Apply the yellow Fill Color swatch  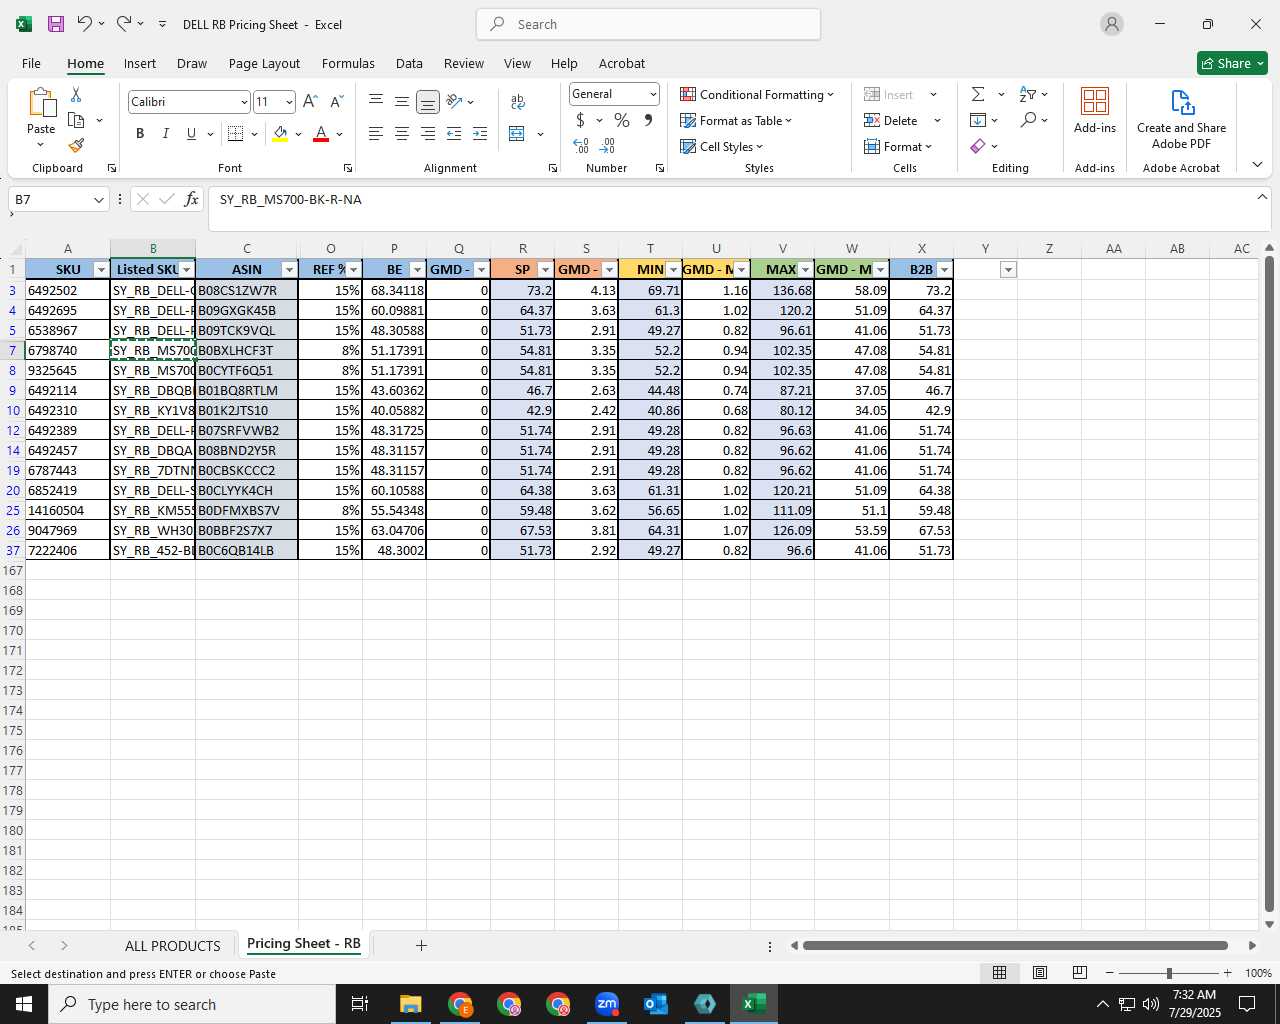click(280, 134)
